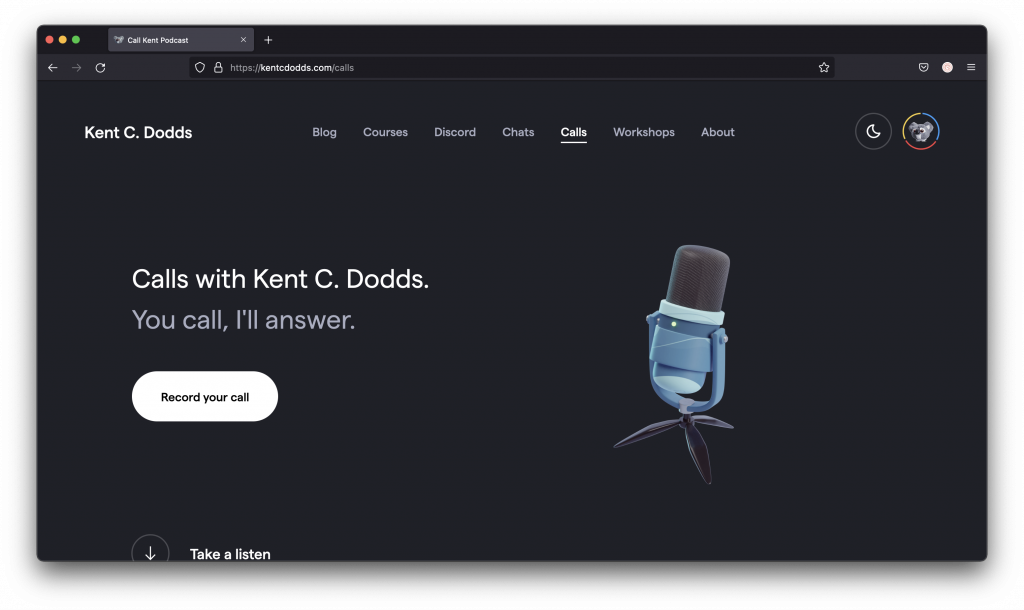Click the tracking protection shield icon
The height and width of the screenshot is (610, 1024).
(x=200, y=68)
